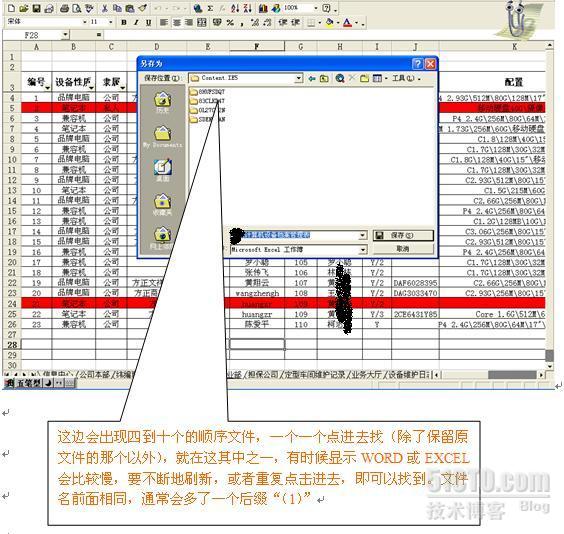Toggle left text alignment
The width and height of the screenshot is (564, 534).
tap(164, 23)
